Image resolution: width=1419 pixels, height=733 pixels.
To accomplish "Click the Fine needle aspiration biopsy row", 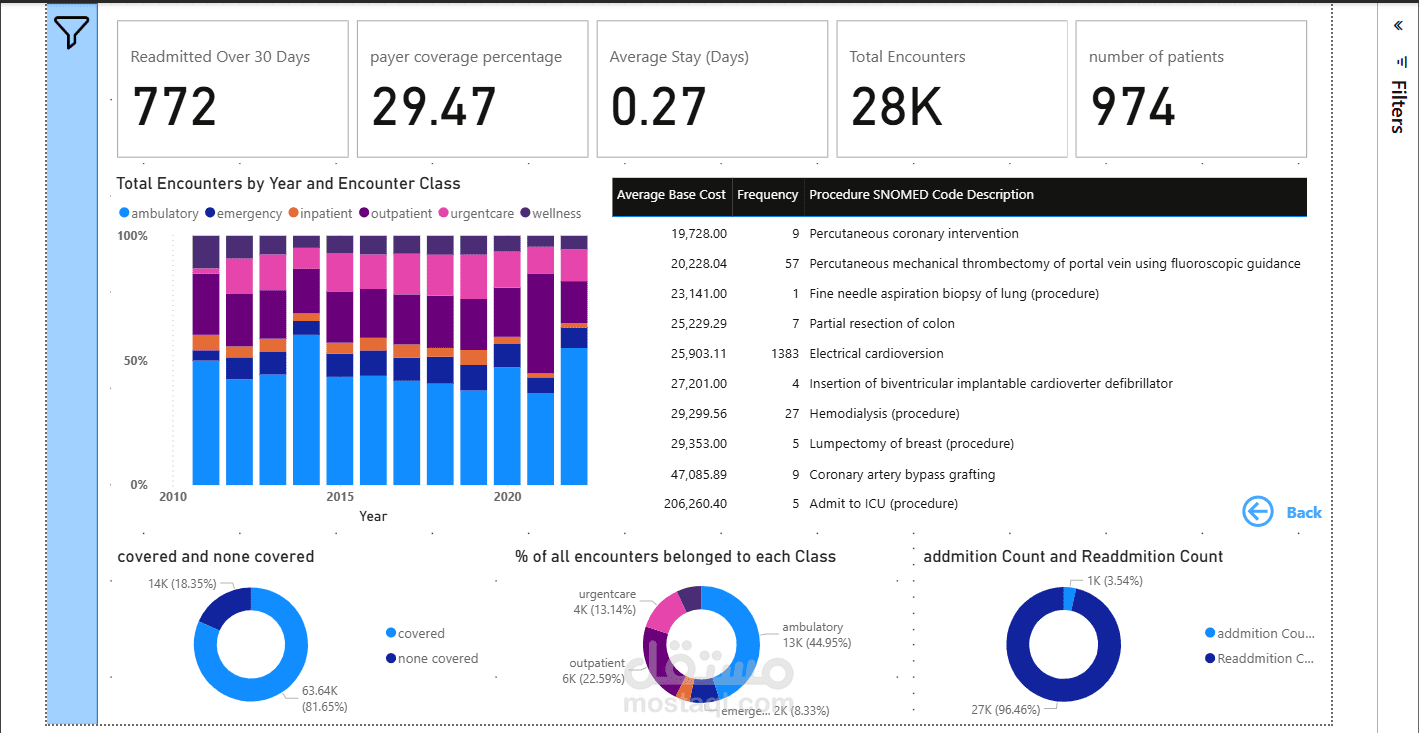I will [959, 293].
